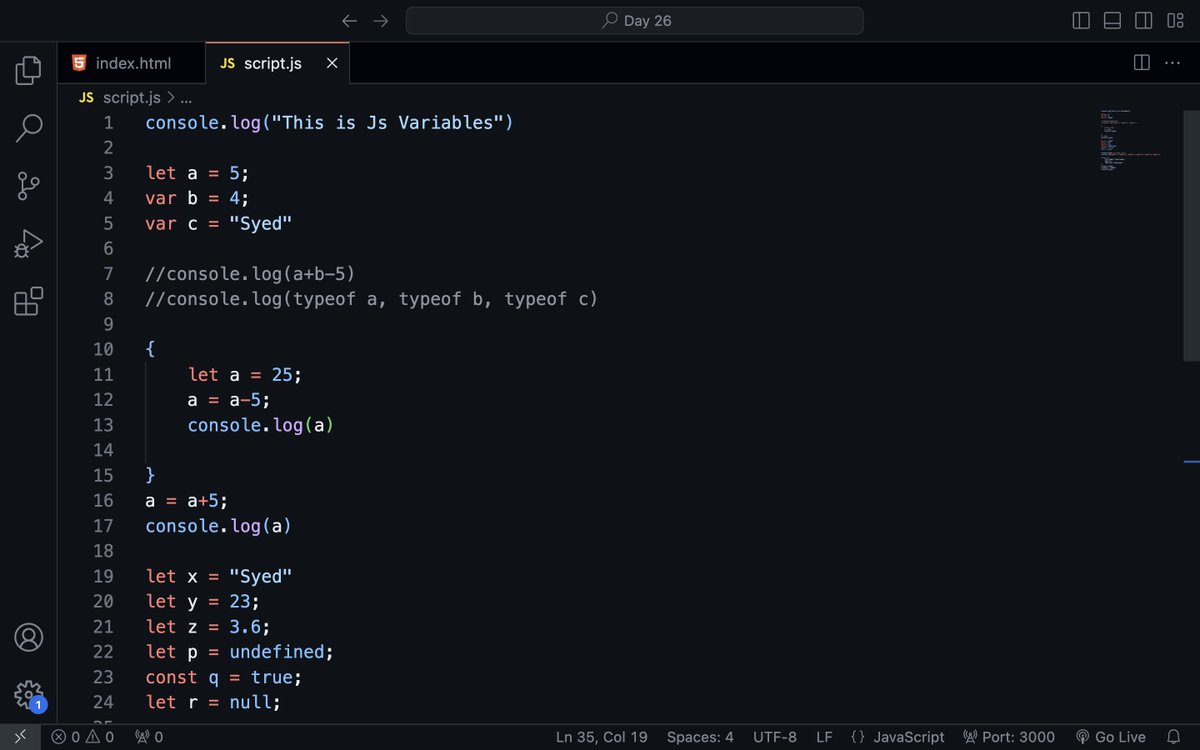Click the text 'var c = "Syed"'
The image size is (1200, 750).
219,223
